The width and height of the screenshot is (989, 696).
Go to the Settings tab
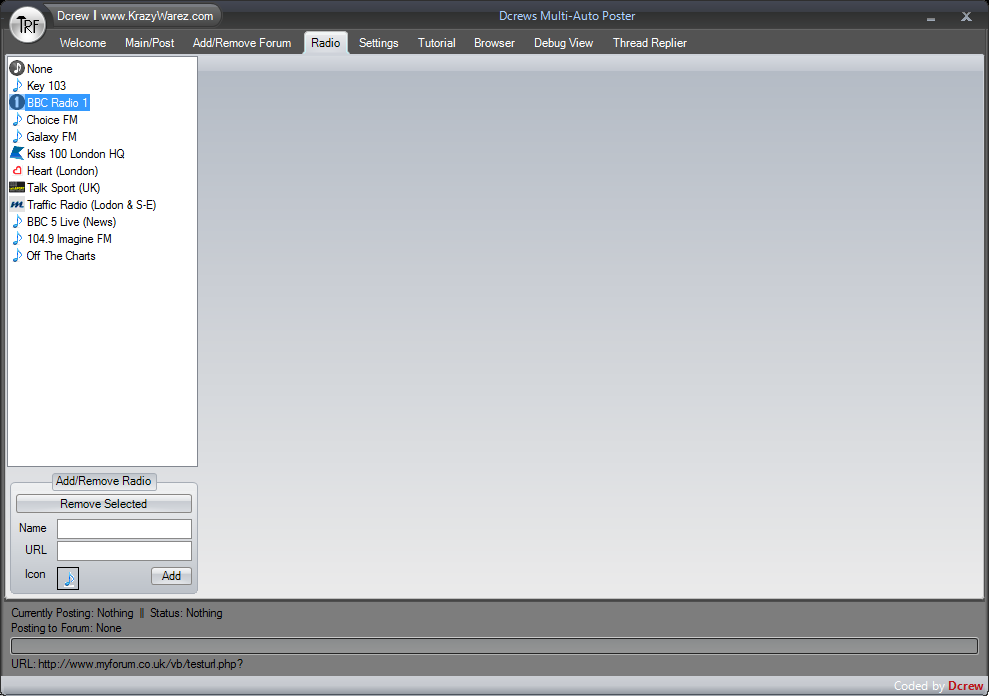378,43
